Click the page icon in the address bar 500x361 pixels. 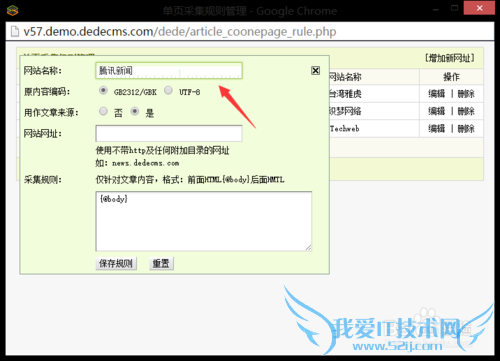click(15, 32)
